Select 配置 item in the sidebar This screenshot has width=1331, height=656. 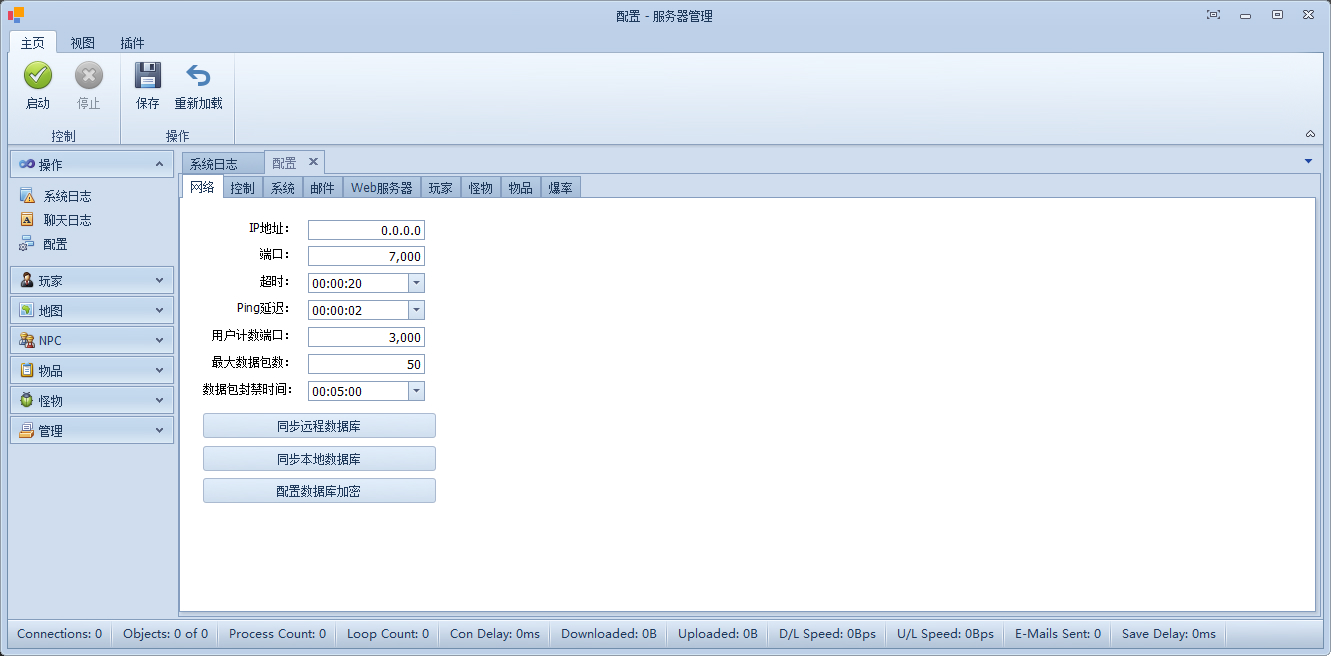pos(55,244)
